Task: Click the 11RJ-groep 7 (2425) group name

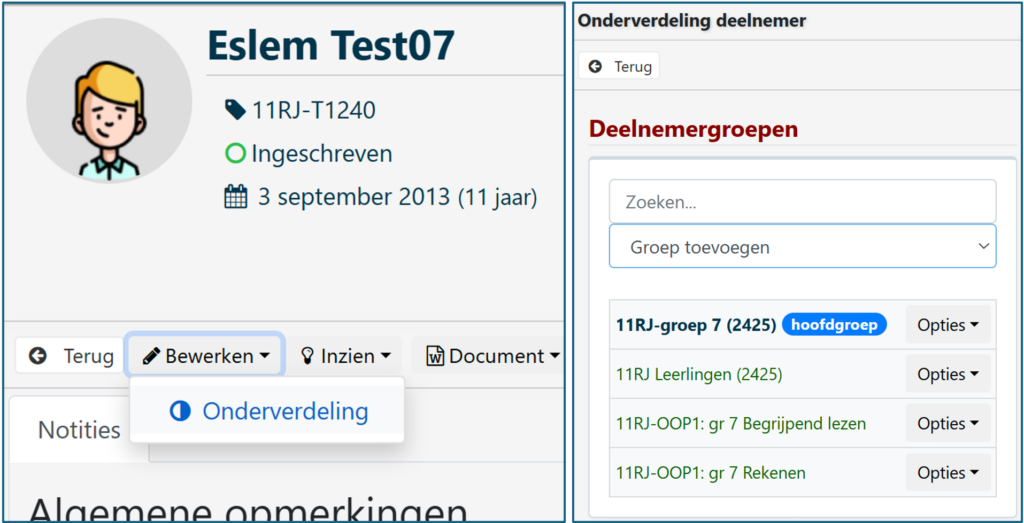Action: pyautogui.click(x=696, y=325)
